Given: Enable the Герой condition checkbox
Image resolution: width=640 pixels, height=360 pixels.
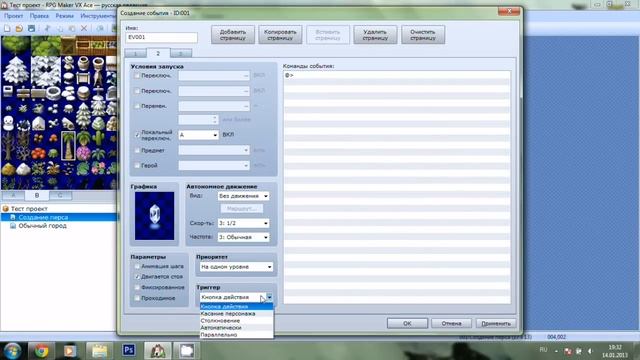Looking at the screenshot, I should pyautogui.click(x=137, y=165).
